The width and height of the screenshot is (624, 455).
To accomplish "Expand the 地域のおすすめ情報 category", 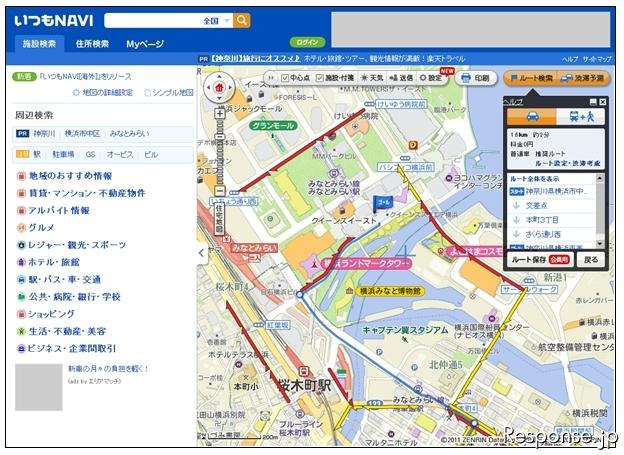I will pos(70,176).
